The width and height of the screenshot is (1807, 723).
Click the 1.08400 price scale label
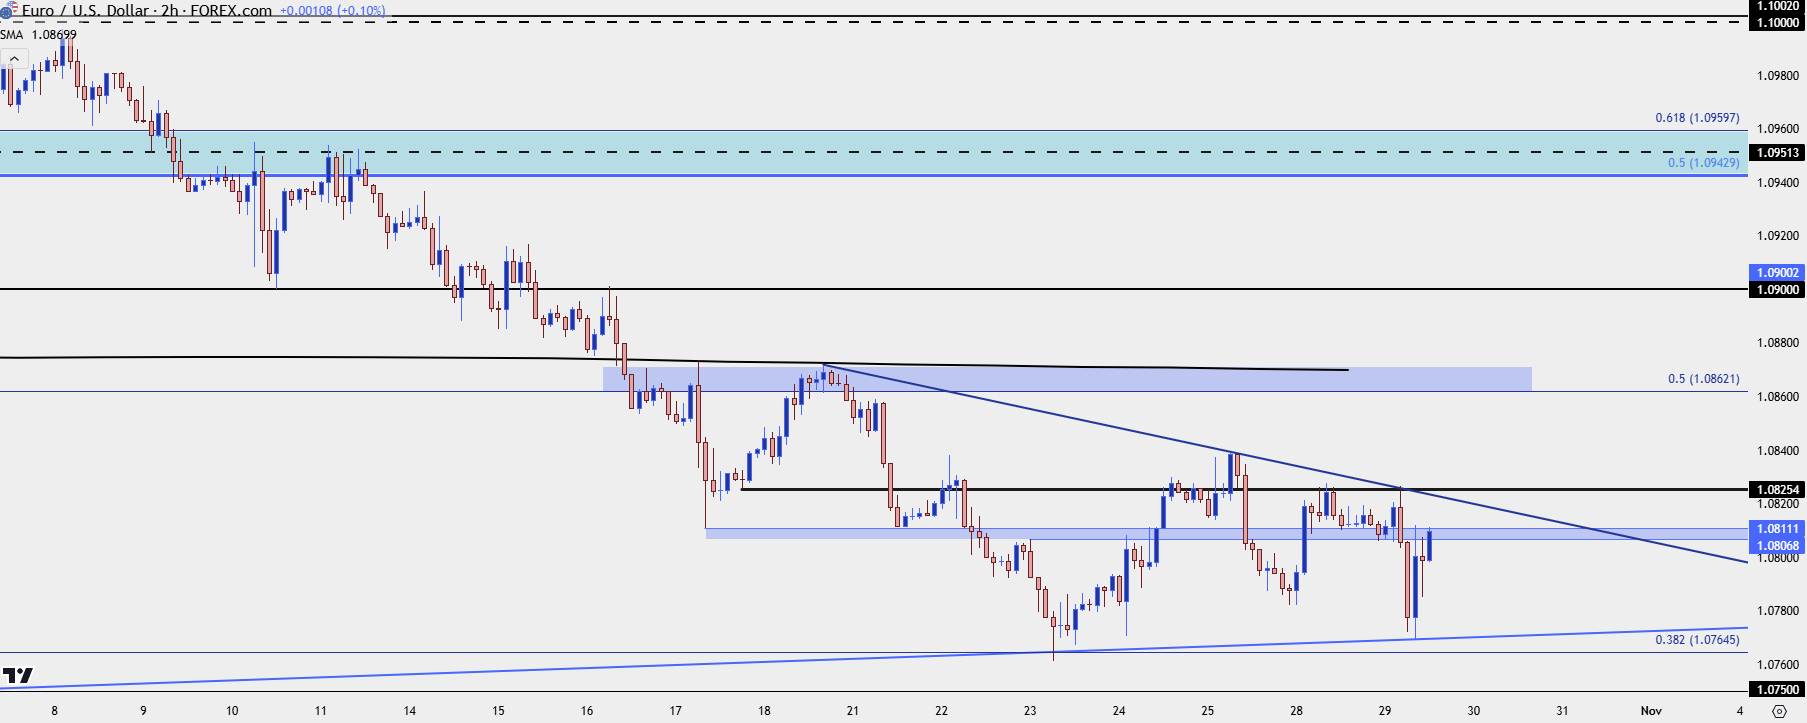tap(1778, 451)
